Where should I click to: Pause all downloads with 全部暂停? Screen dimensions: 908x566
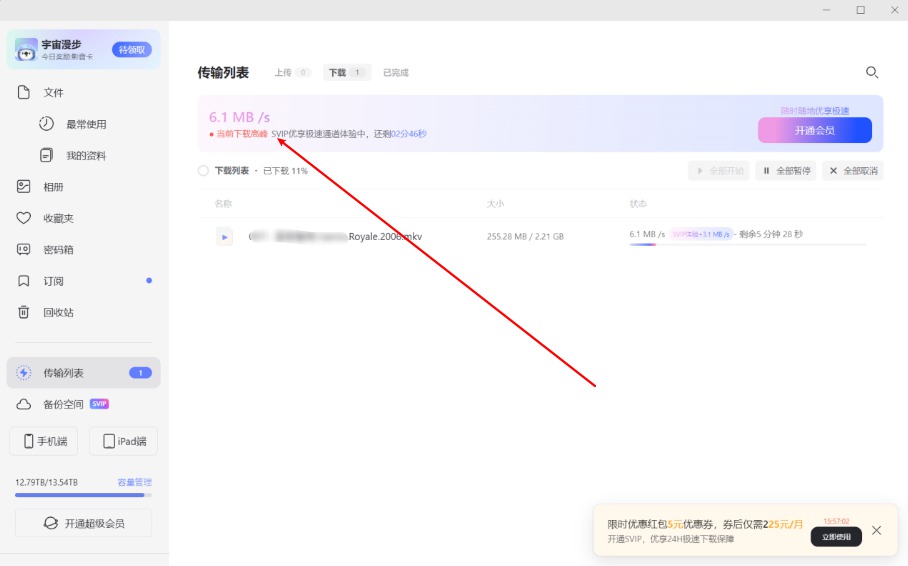click(x=786, y=171)
